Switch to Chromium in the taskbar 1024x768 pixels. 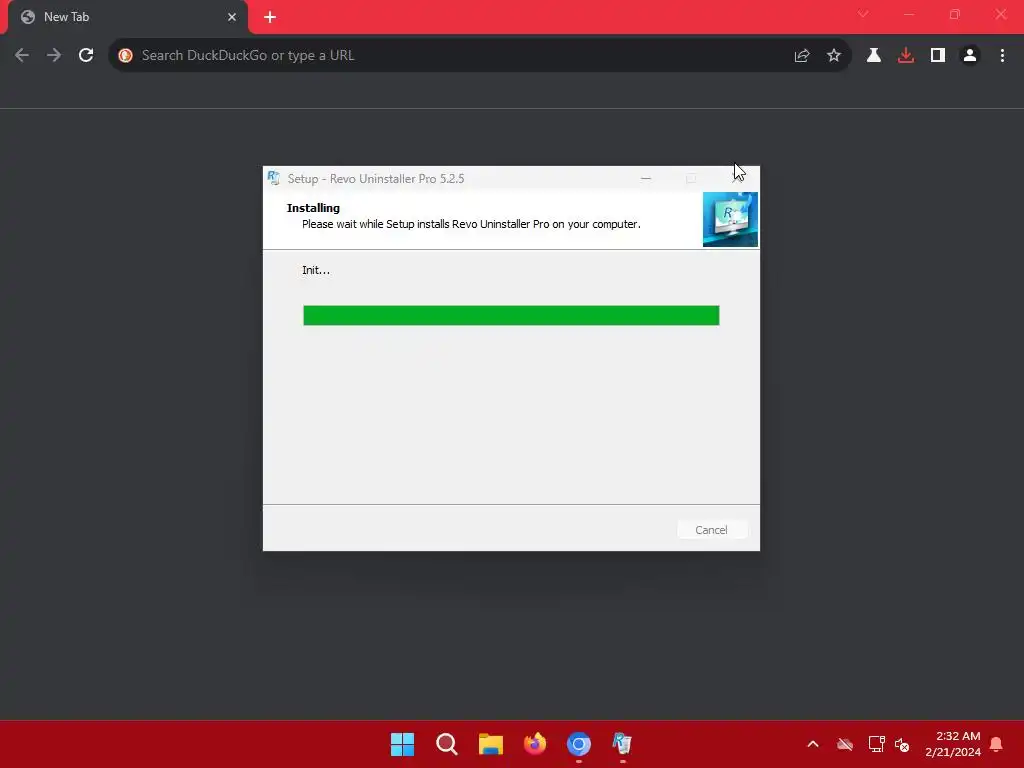tap(579, 744)
